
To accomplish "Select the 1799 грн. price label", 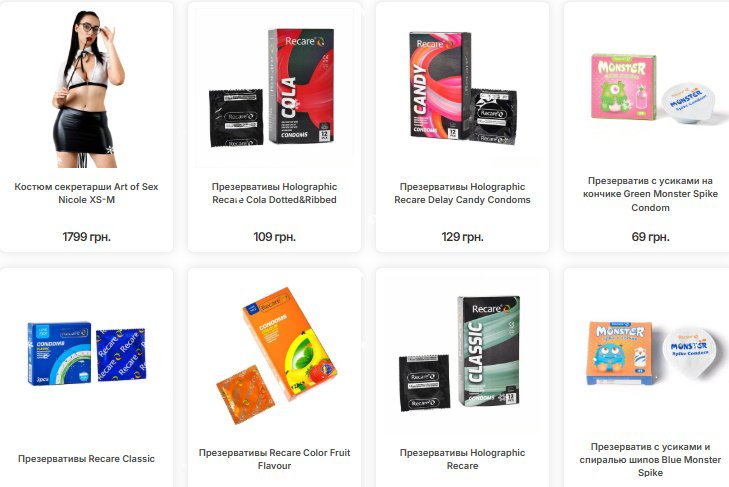I will coord(86,237).
